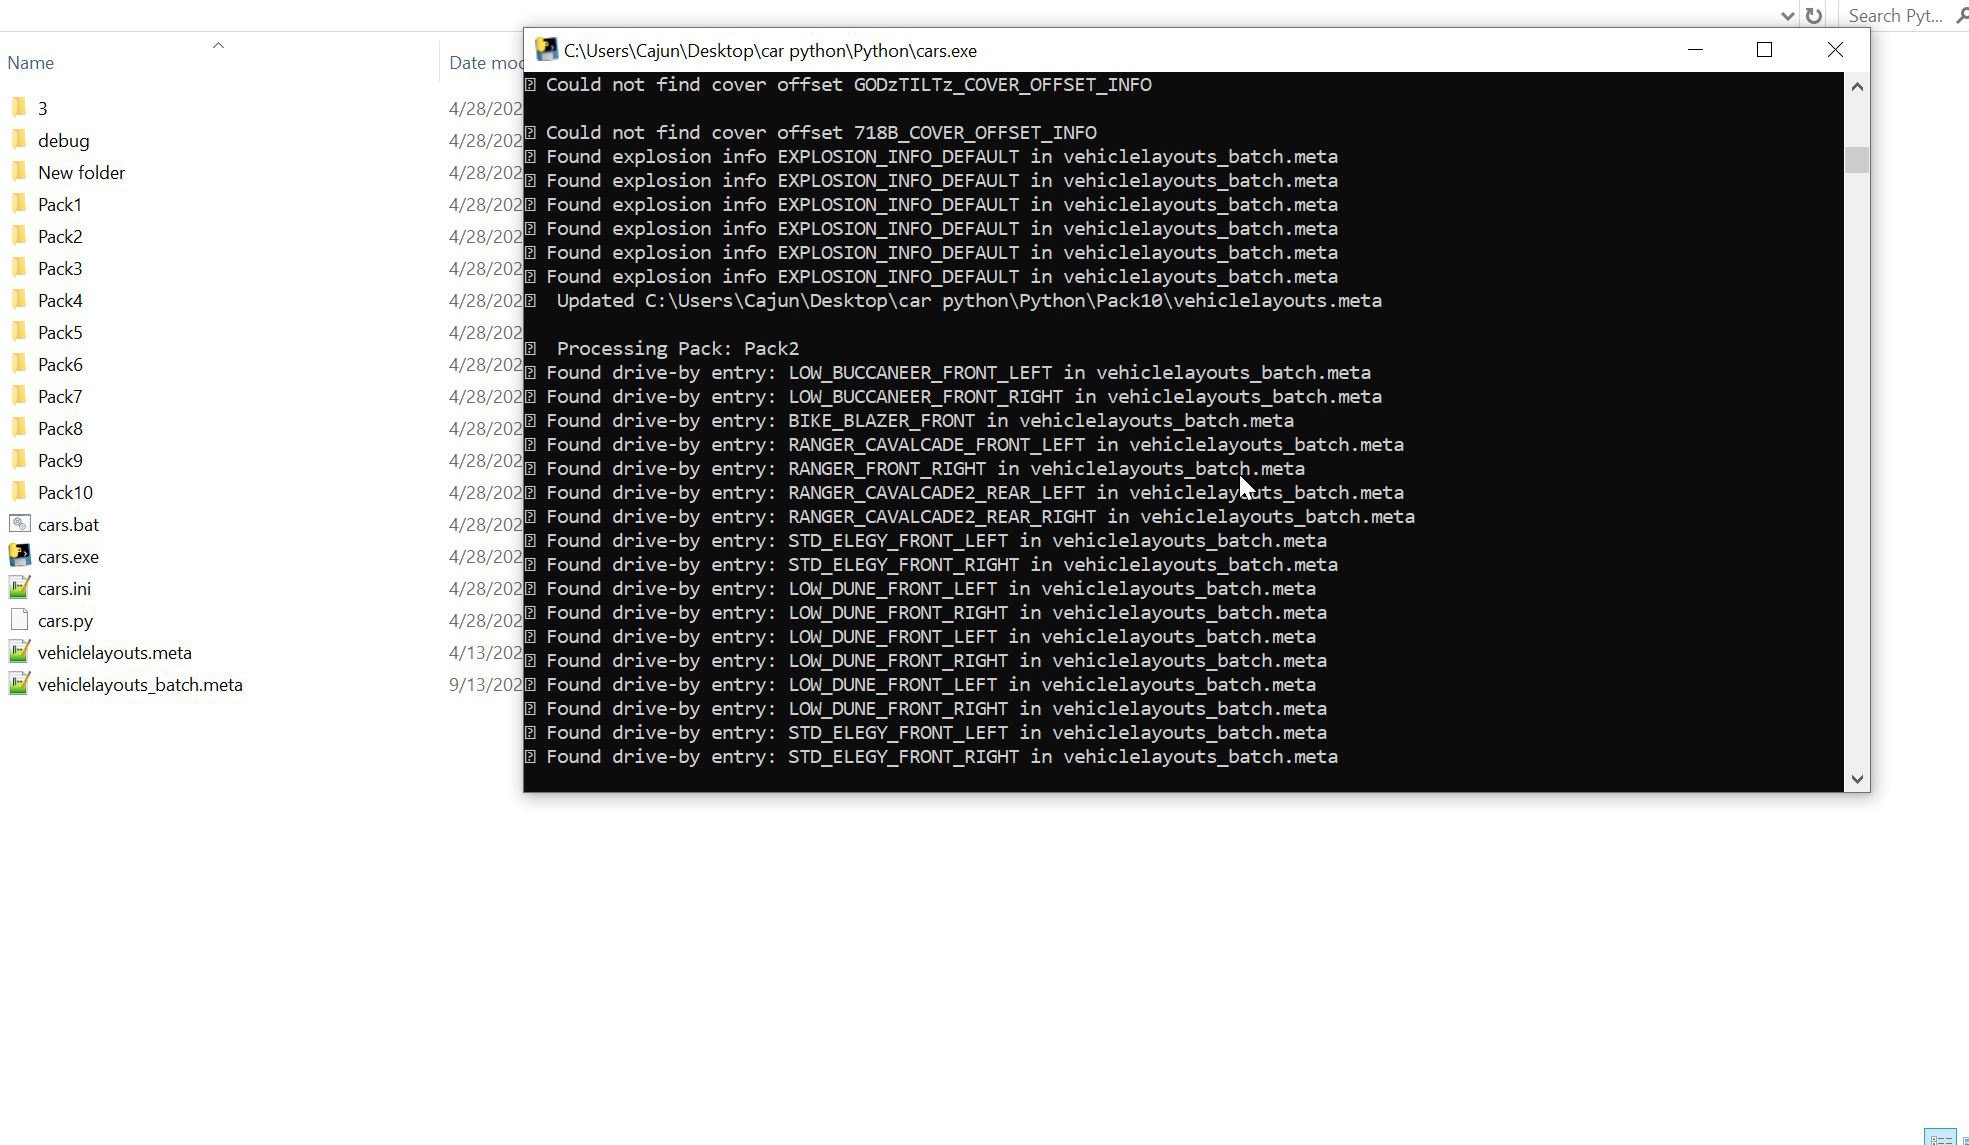Expand the address bar history dropdown
Screen dimensions: 1969x1145
(x=1787, y=15)
